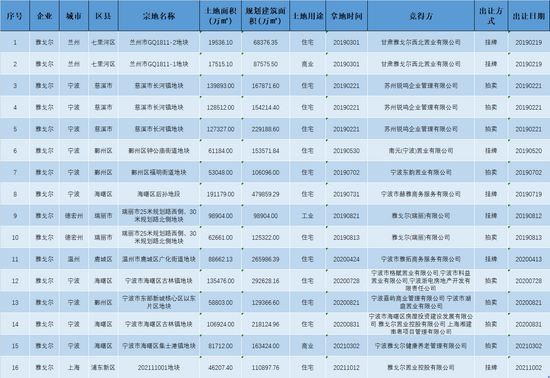
Task: Click land use cell 工业
Action: [x=308, y=216]
